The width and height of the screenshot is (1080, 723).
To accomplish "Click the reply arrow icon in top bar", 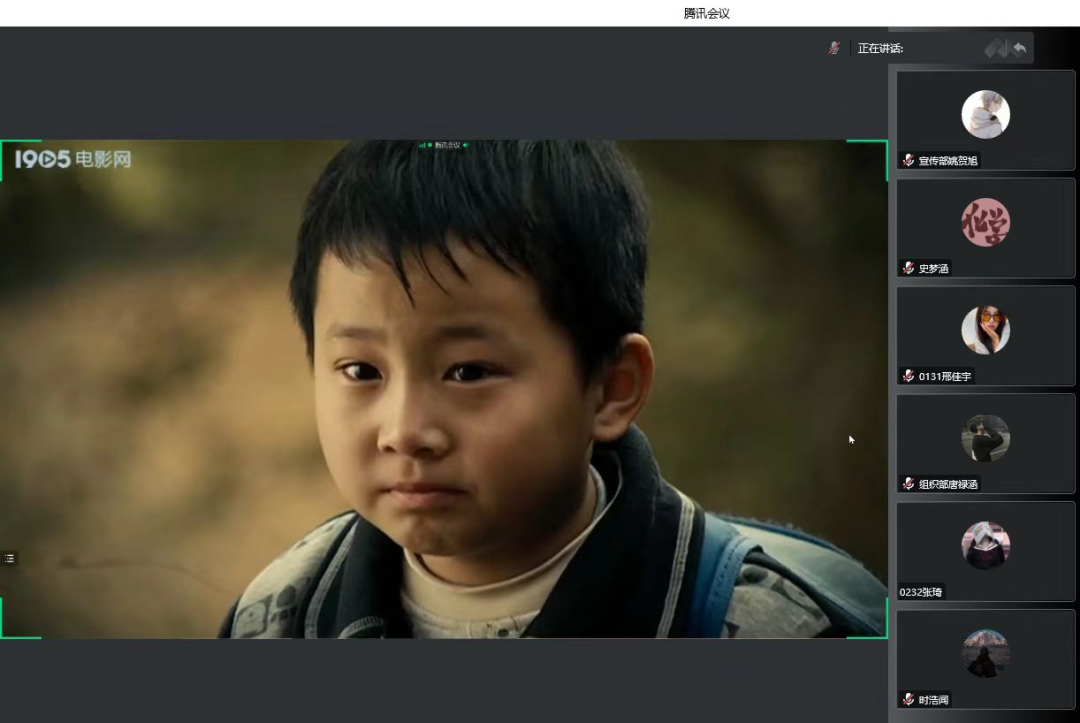I will point(1019,48).
